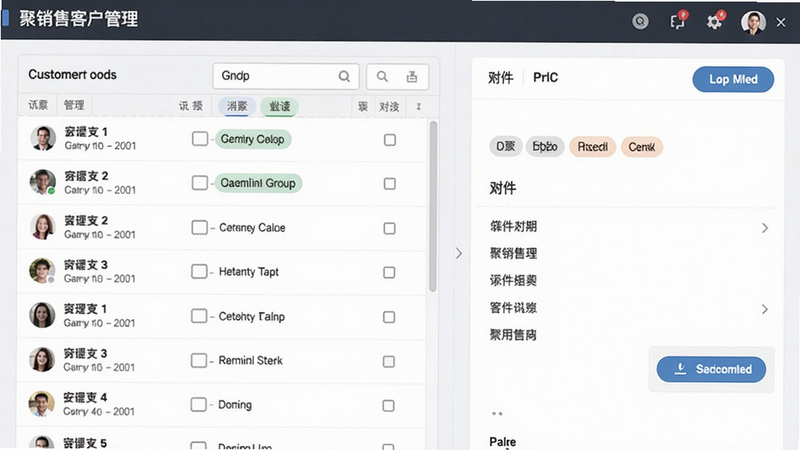Collapse panel with the middle divider chevron
Viewport: 800px width, 450px height.
459,253
